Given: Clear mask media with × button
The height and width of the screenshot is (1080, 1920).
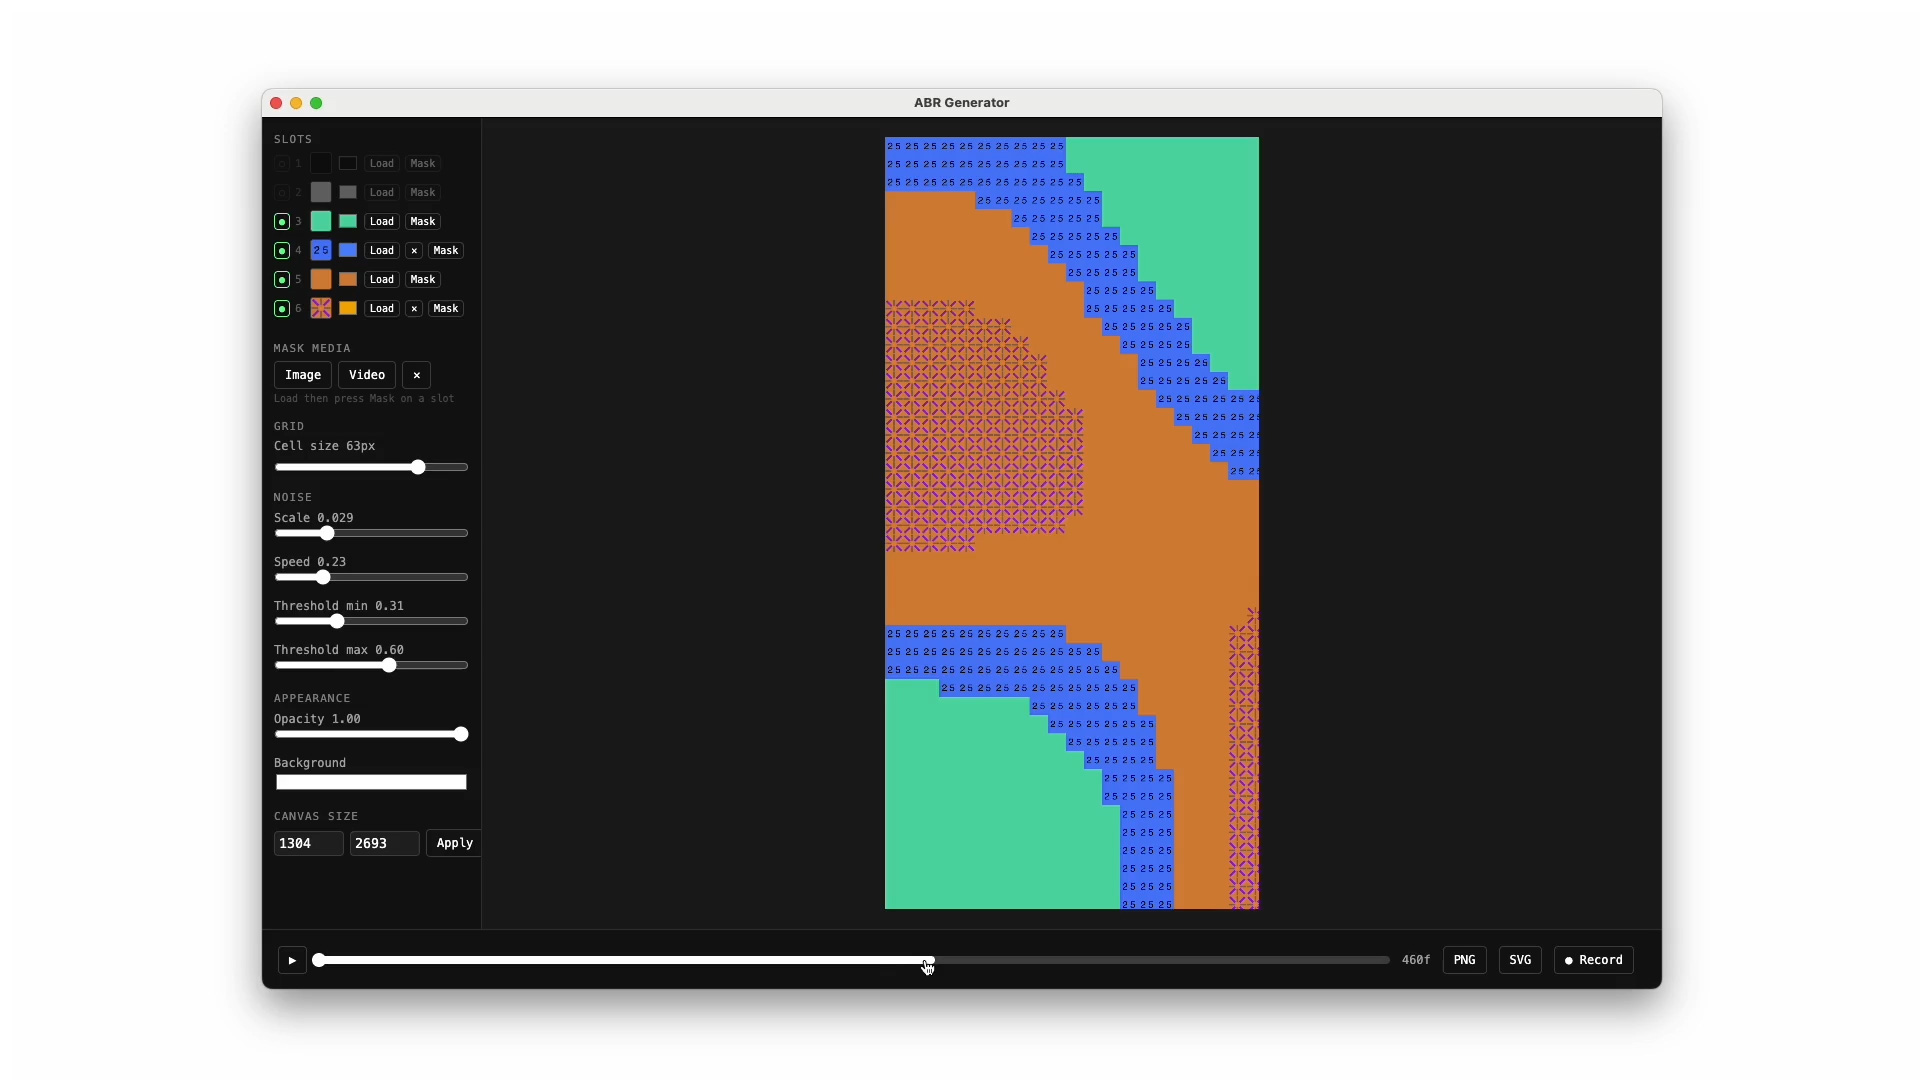Looking at the screenshot, I should [417, 375].
